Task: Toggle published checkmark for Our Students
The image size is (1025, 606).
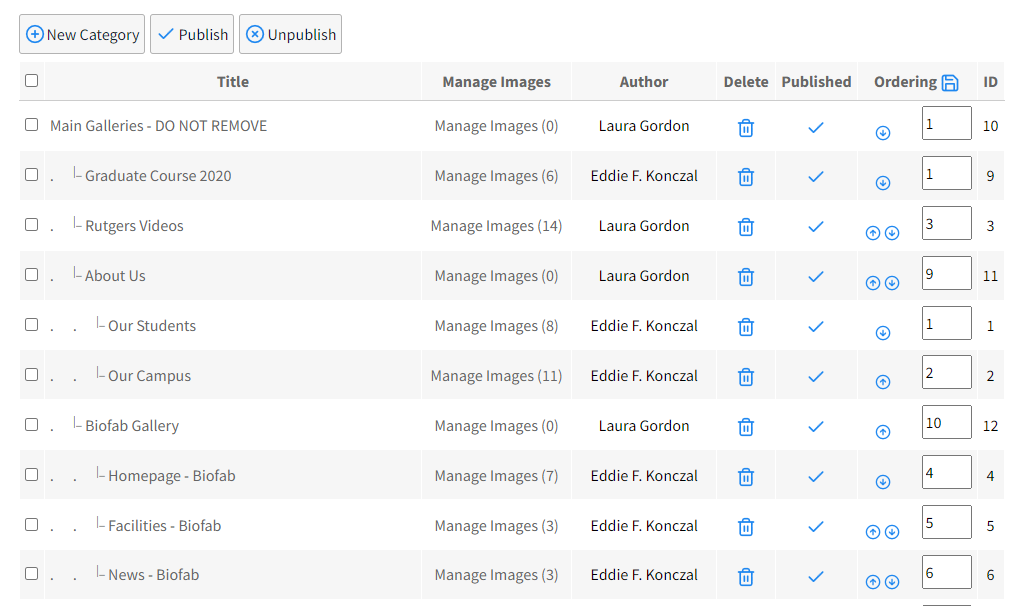Action: 816,326
